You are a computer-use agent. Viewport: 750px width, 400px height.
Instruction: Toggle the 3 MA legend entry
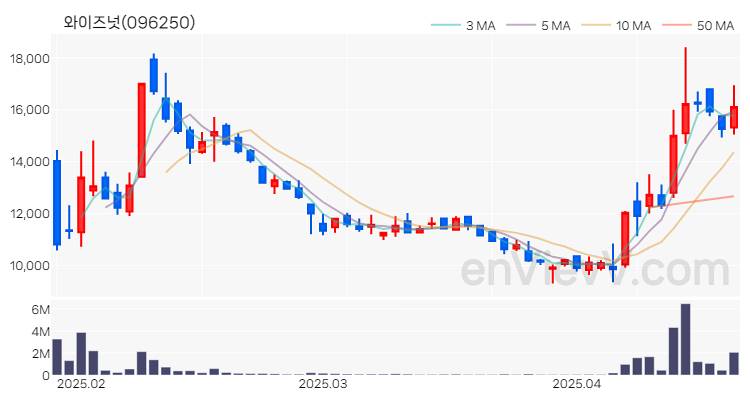coord(463,25)
